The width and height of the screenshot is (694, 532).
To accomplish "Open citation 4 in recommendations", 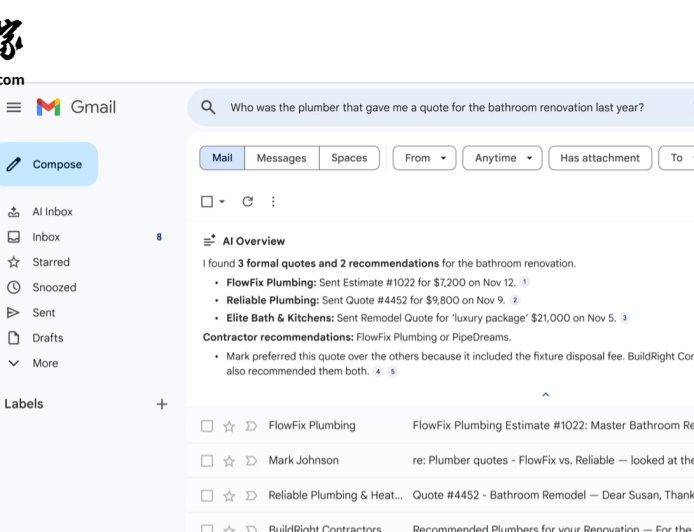I will click(378, 371).
